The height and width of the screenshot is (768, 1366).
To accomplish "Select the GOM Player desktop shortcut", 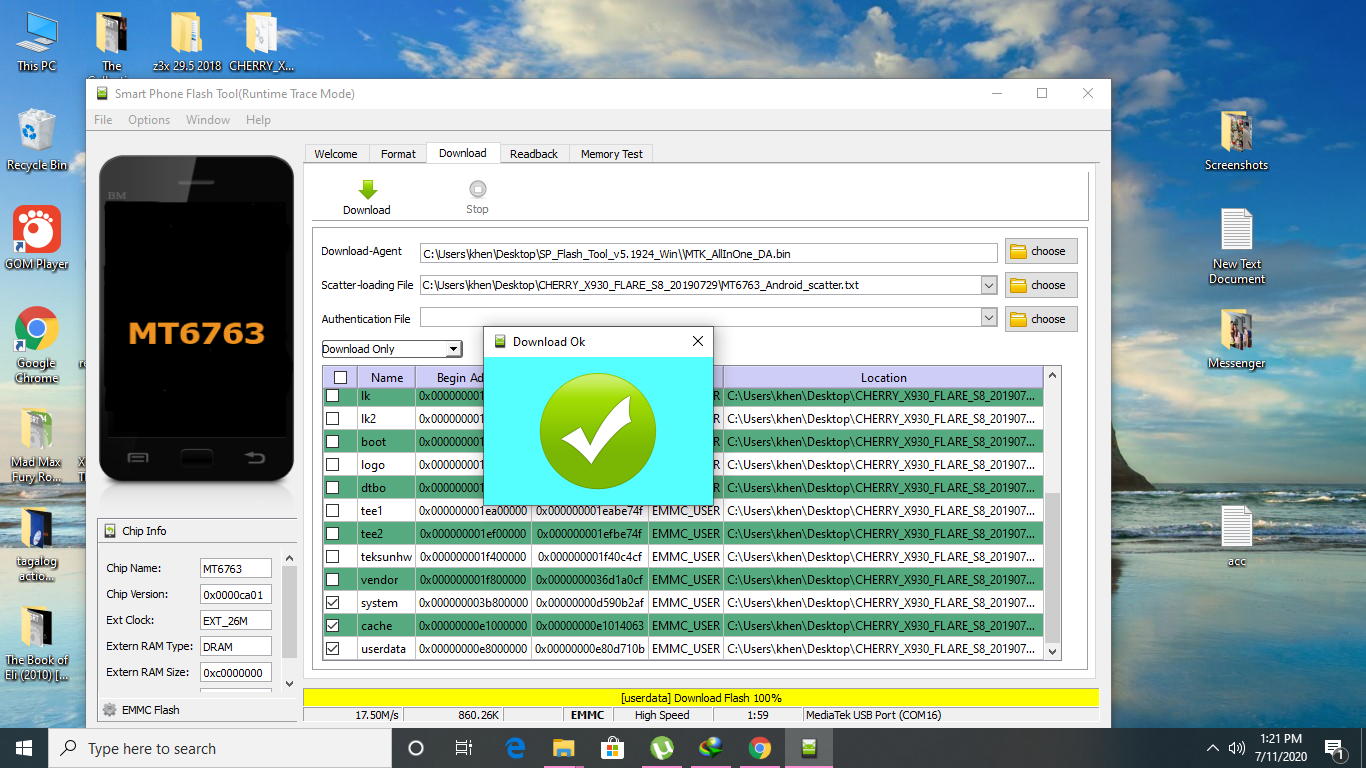I will [37, 238].
